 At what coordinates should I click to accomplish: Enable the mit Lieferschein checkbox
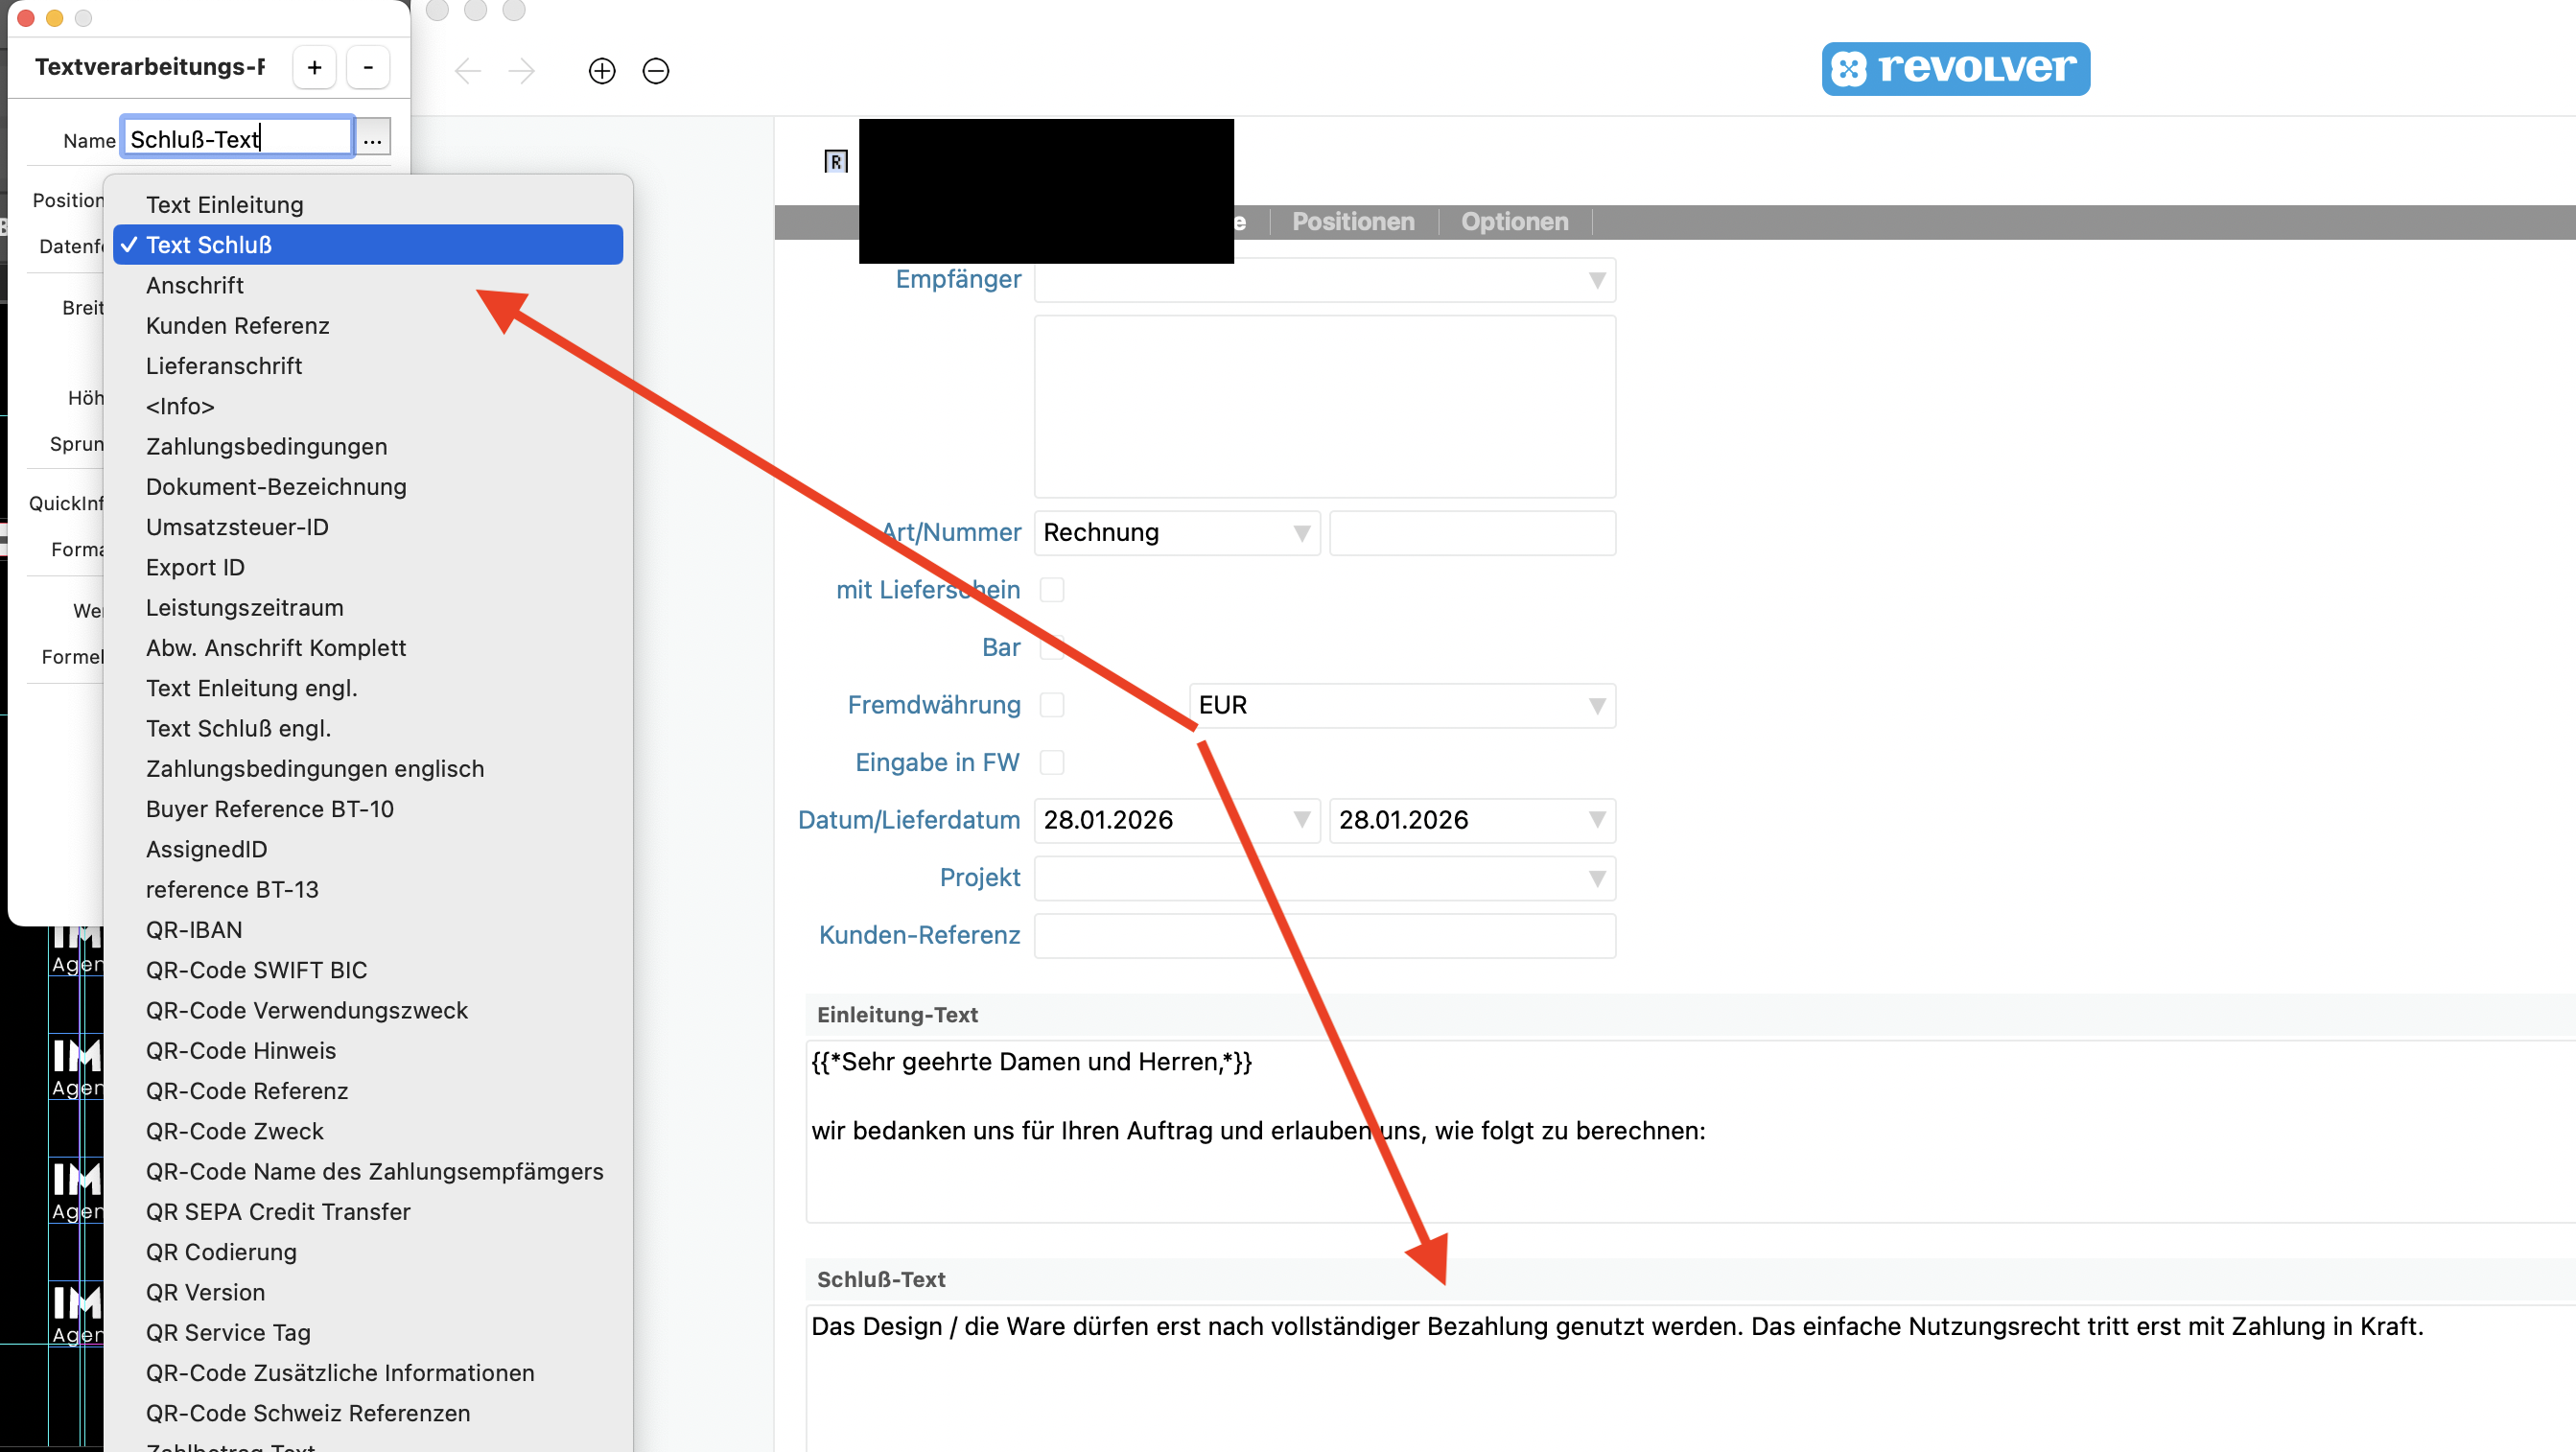(x=1051, y=590)
